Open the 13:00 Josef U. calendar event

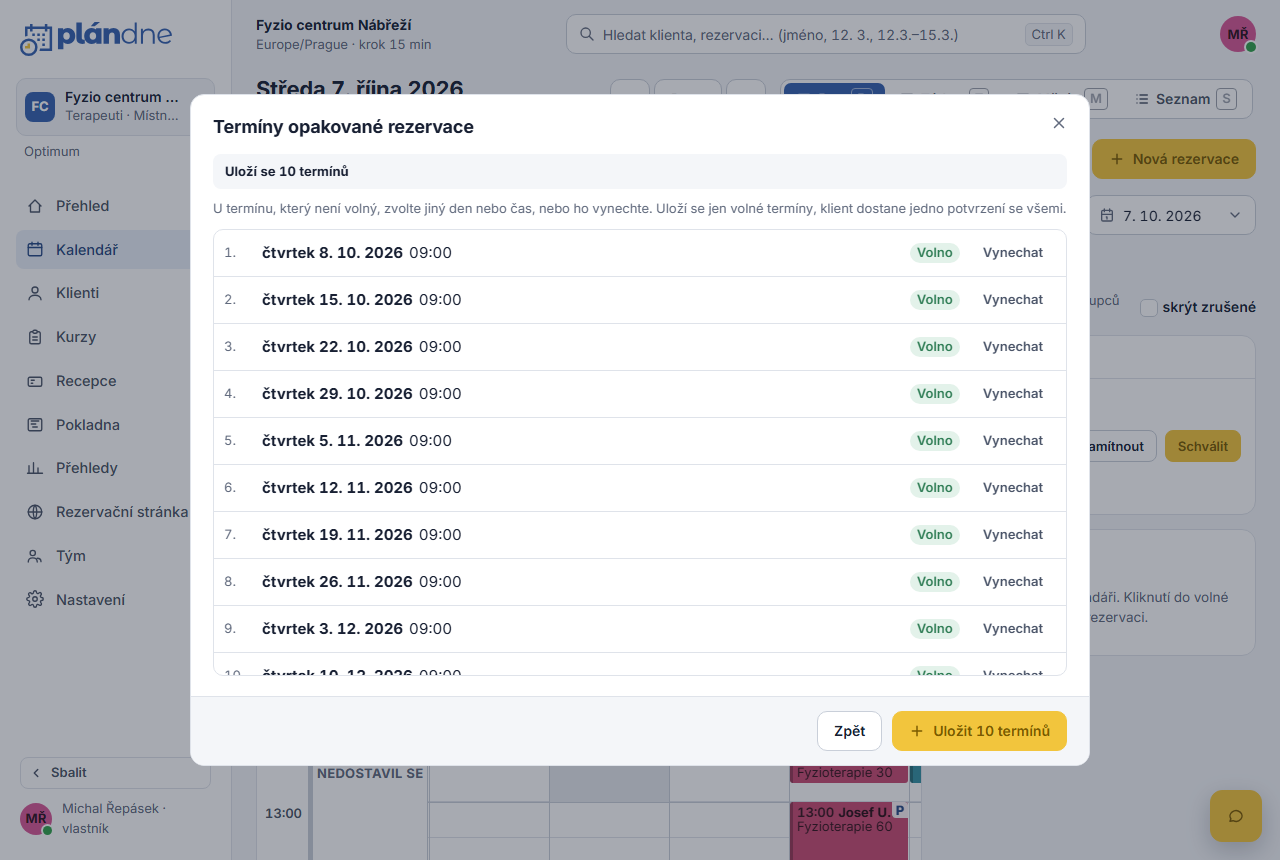click(849, 829)
